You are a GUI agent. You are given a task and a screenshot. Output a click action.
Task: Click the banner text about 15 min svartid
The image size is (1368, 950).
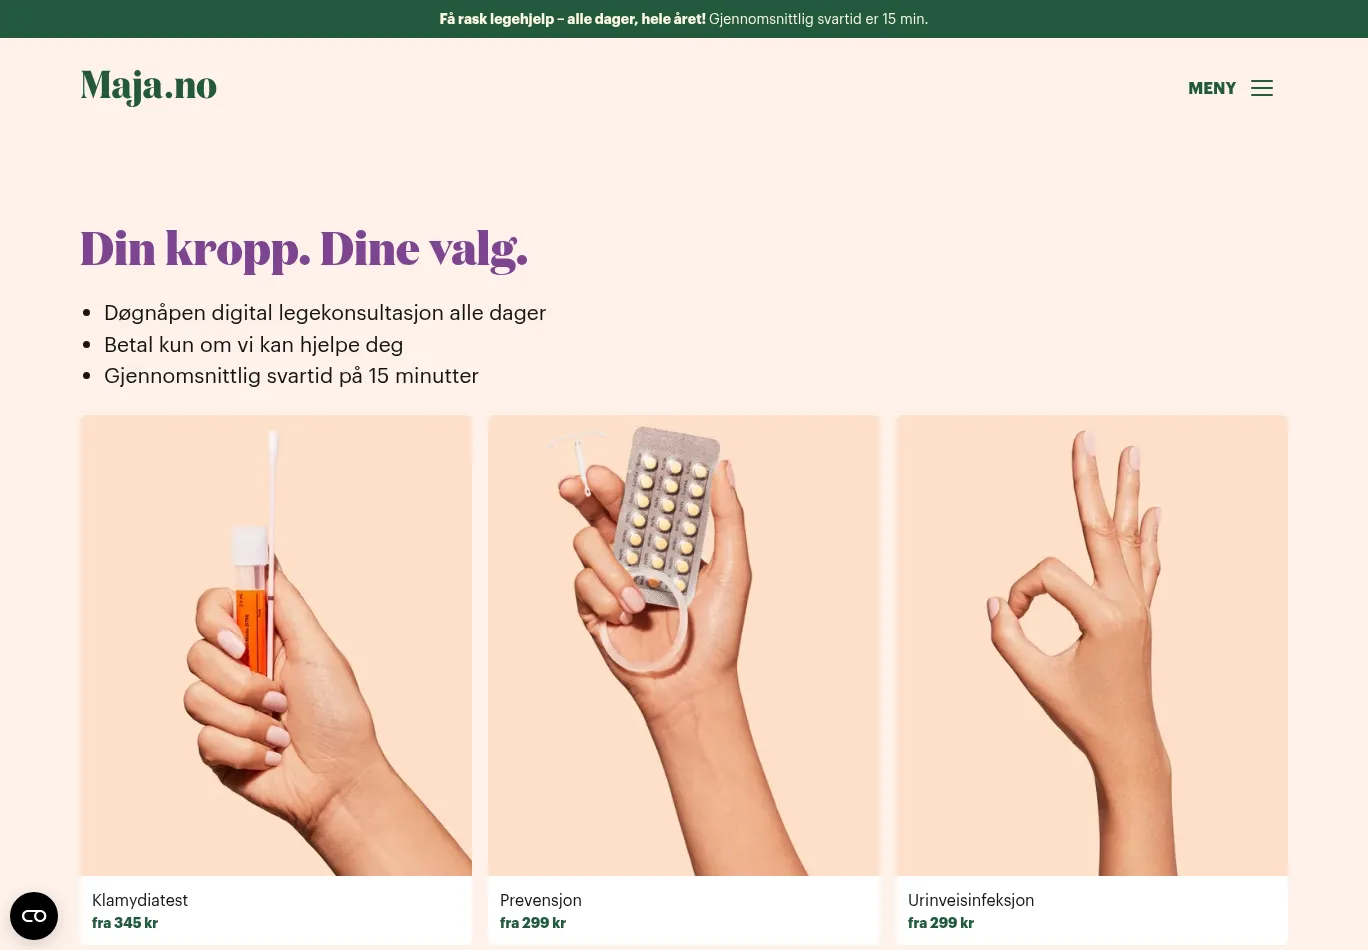point(819,19)
